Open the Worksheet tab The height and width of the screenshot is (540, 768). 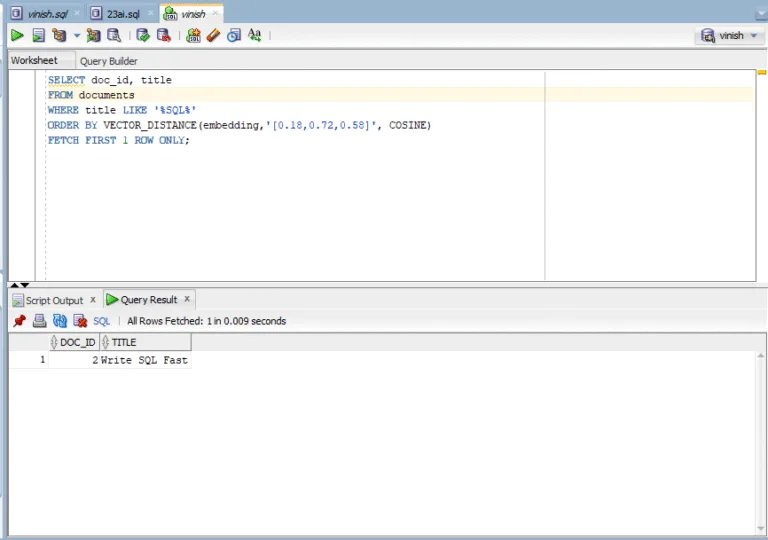click(34, 61)
